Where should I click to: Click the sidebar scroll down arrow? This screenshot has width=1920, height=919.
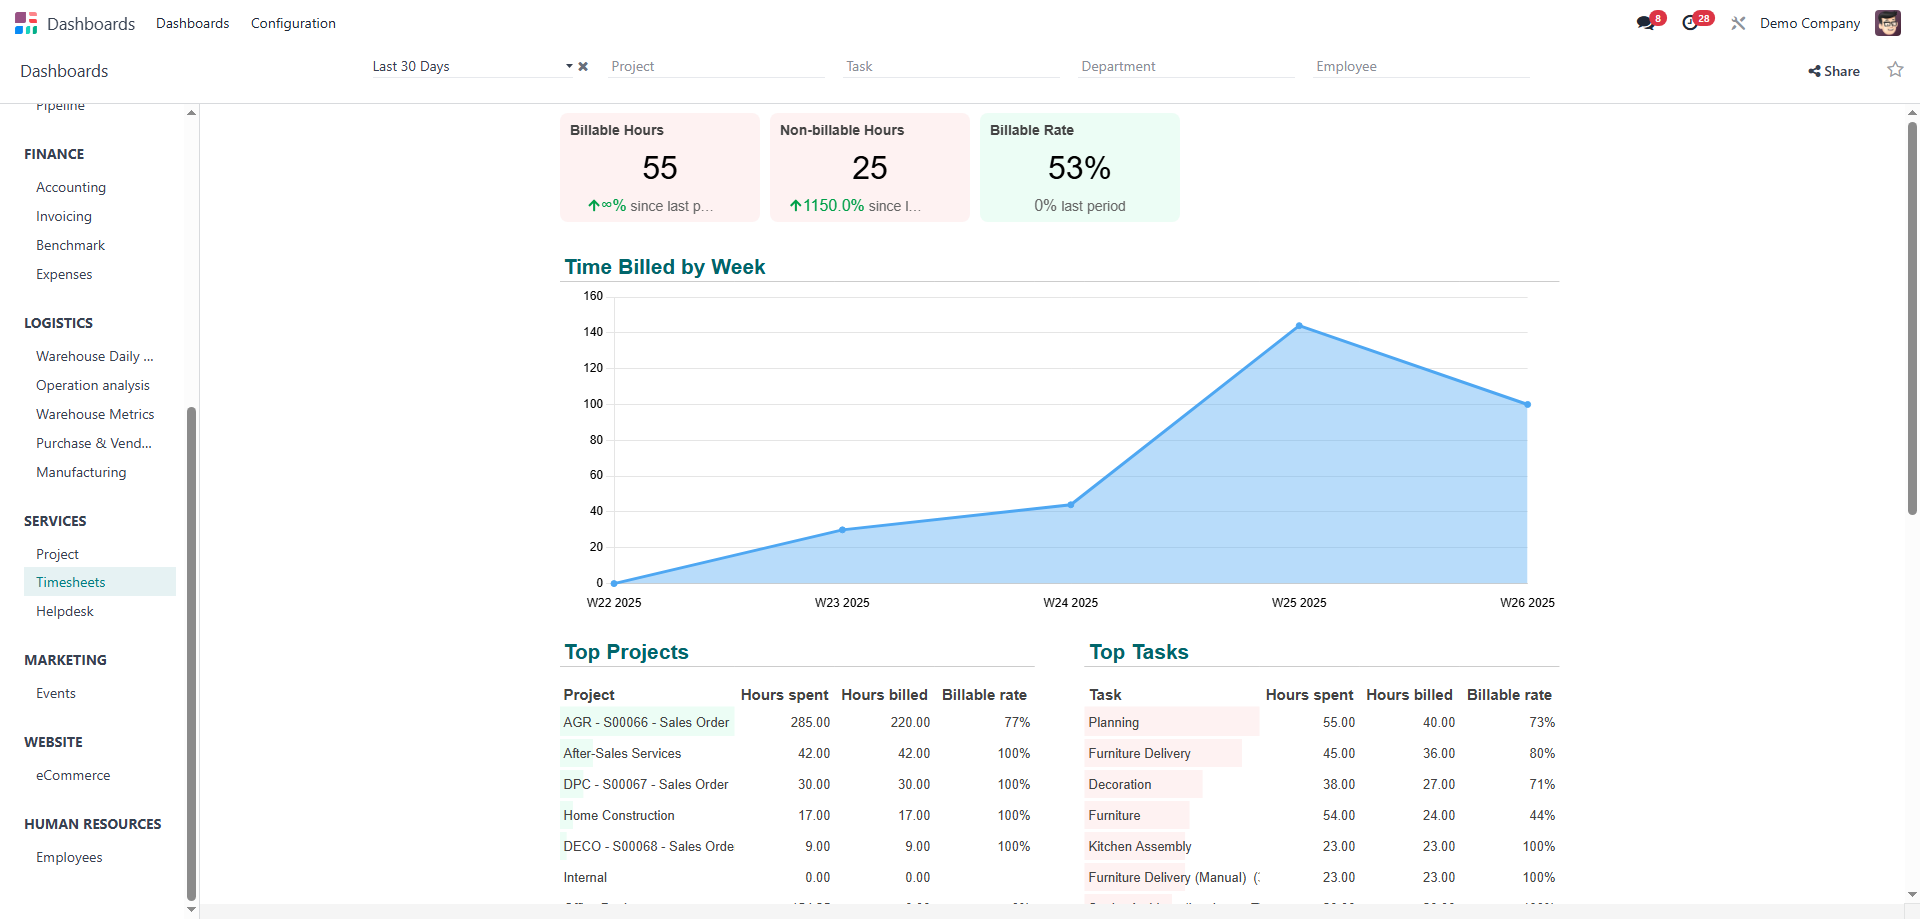pyautogui.click(x=191, y=909)
